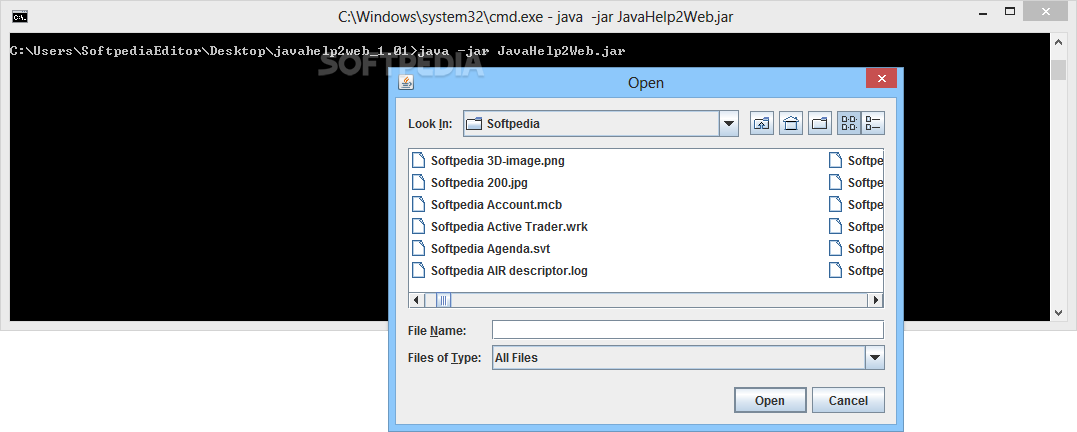
Task: Click the cmd window vertical scrollbar thumb
Action: [x=1058, y=70]
